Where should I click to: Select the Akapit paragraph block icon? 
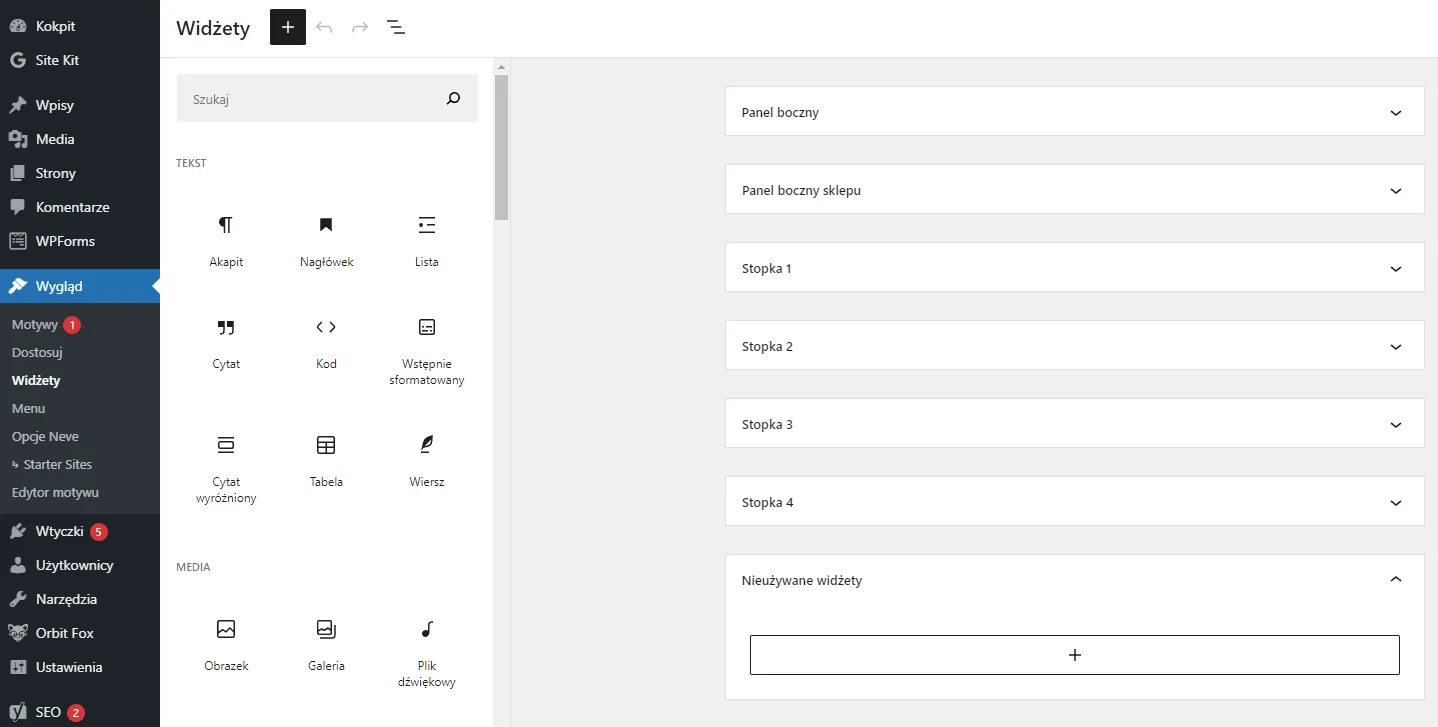[x=226, y=226]
